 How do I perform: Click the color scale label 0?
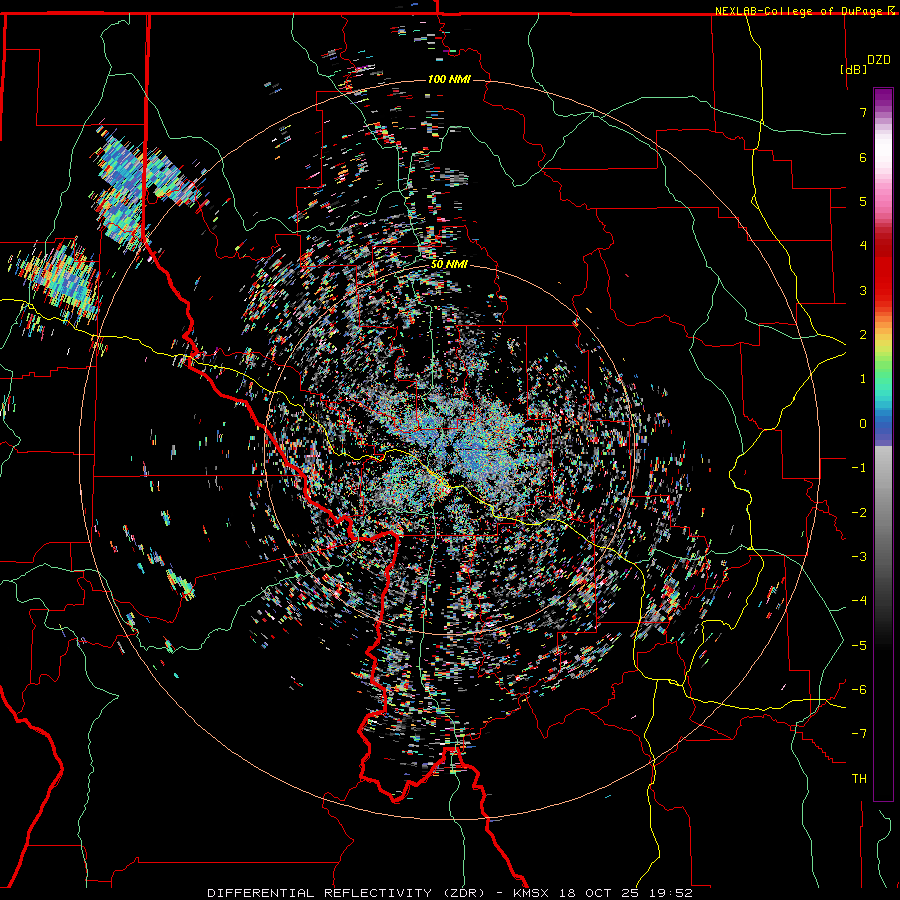pos(863,424)
